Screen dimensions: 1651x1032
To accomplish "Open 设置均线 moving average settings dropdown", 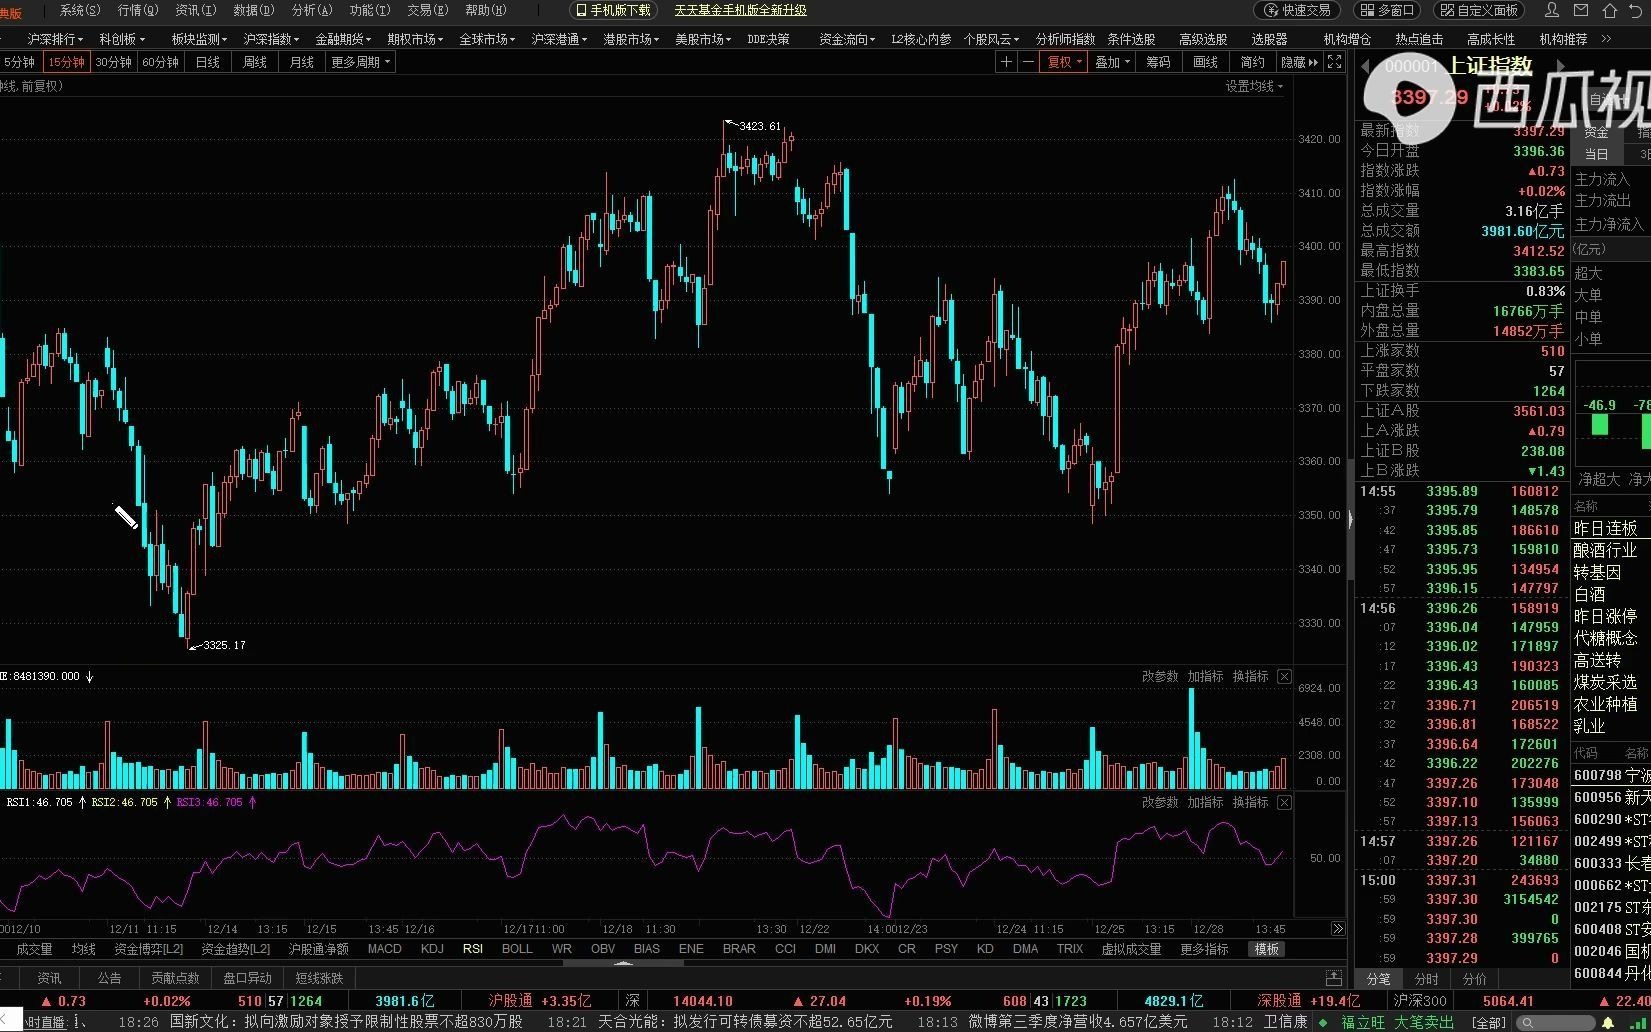I will click(1254, 86).
